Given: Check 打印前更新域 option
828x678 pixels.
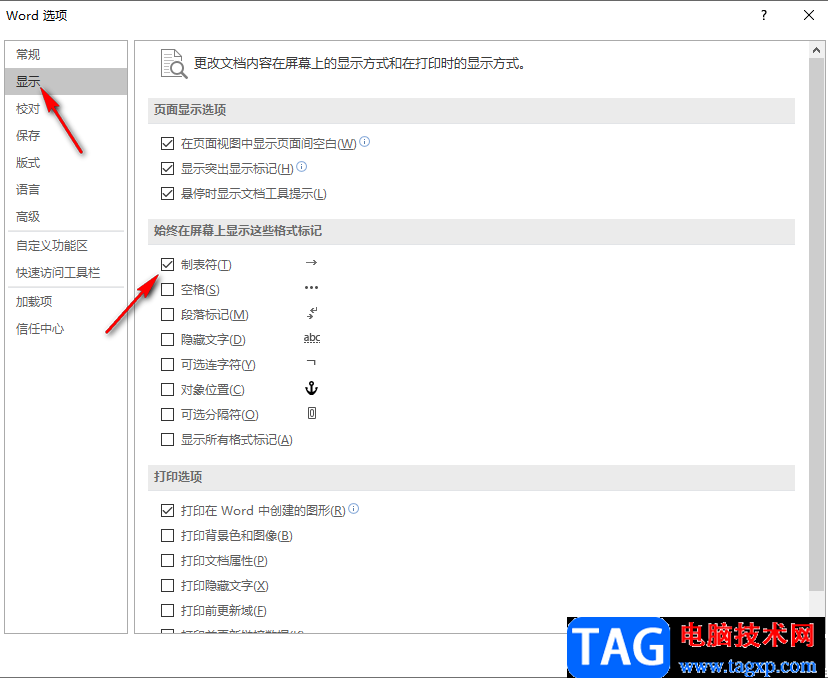Looking at the screenshot, I should tap(167, 610).
